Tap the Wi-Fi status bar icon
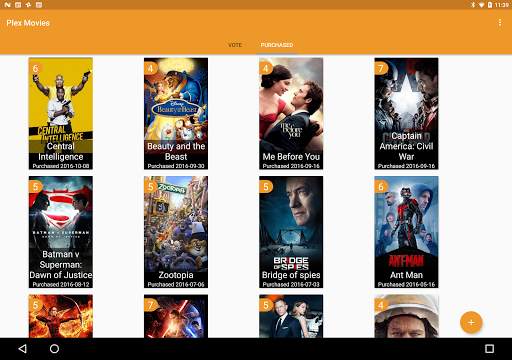The image size is (512, 360). click(x=481, y=5)
